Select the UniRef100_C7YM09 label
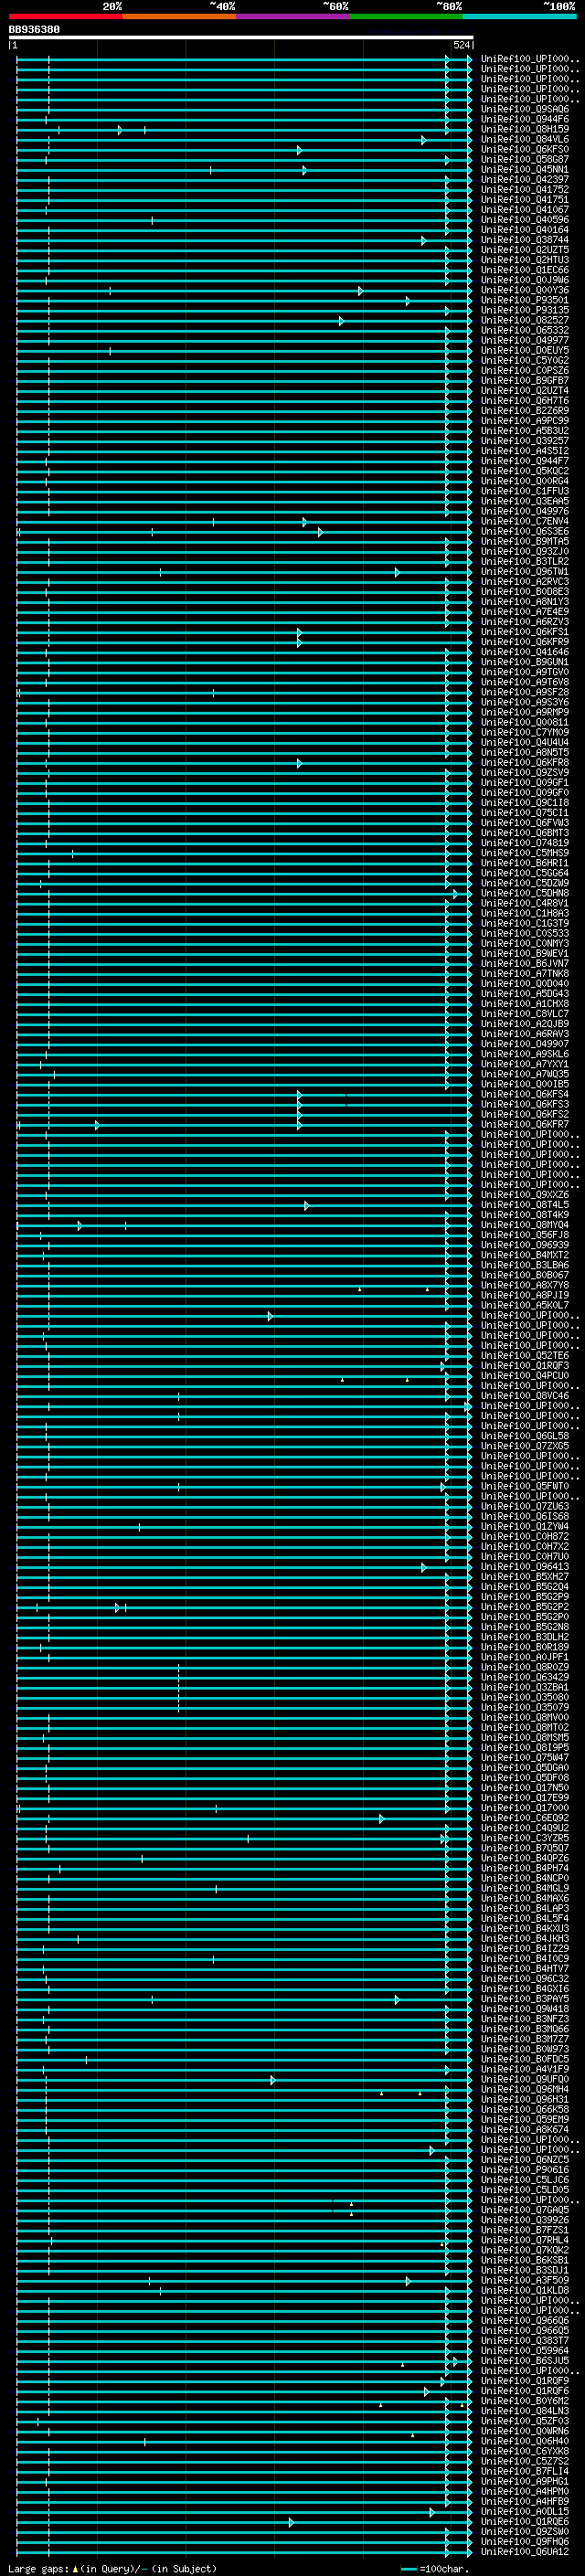This screenshot has height=2576, width=585. coord(525,733)
